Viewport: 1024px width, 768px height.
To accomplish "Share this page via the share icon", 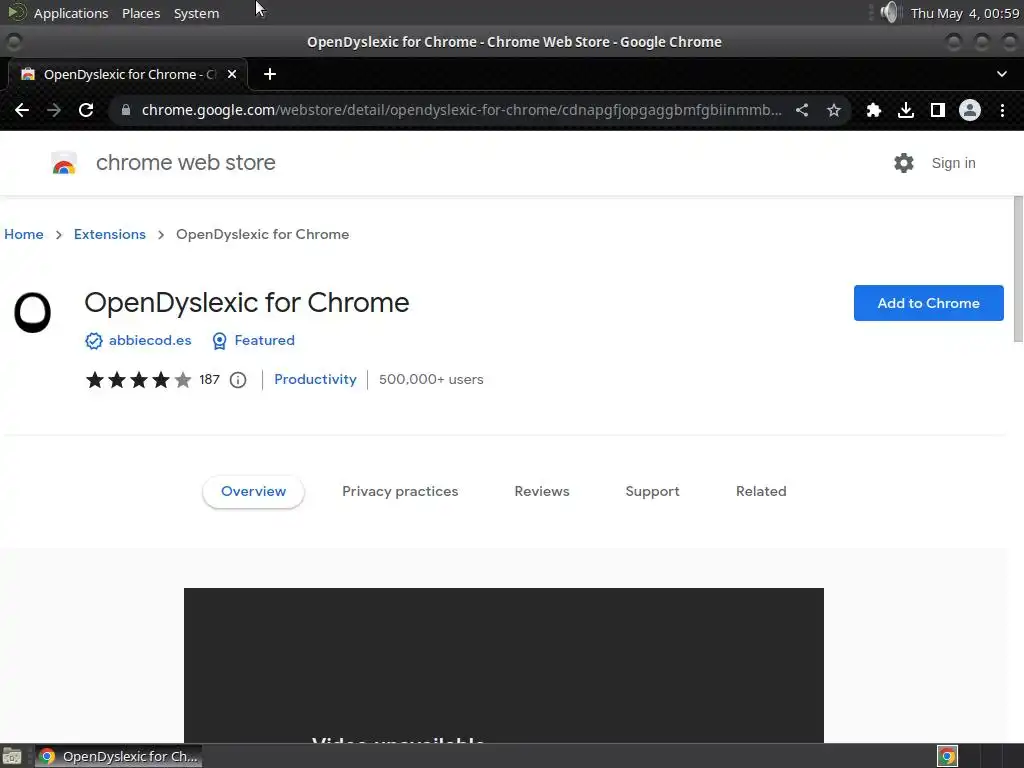I will pyautogui.click(x=802, y=110).
